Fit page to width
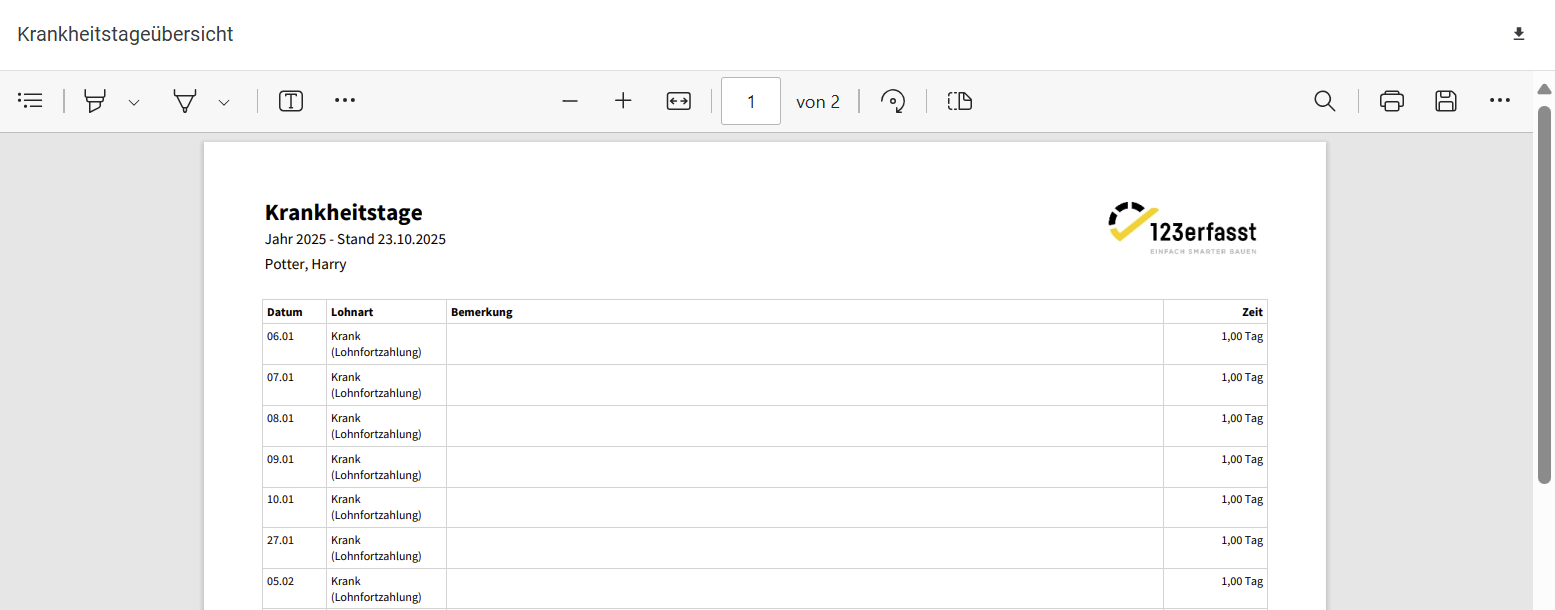 [679, 101]
